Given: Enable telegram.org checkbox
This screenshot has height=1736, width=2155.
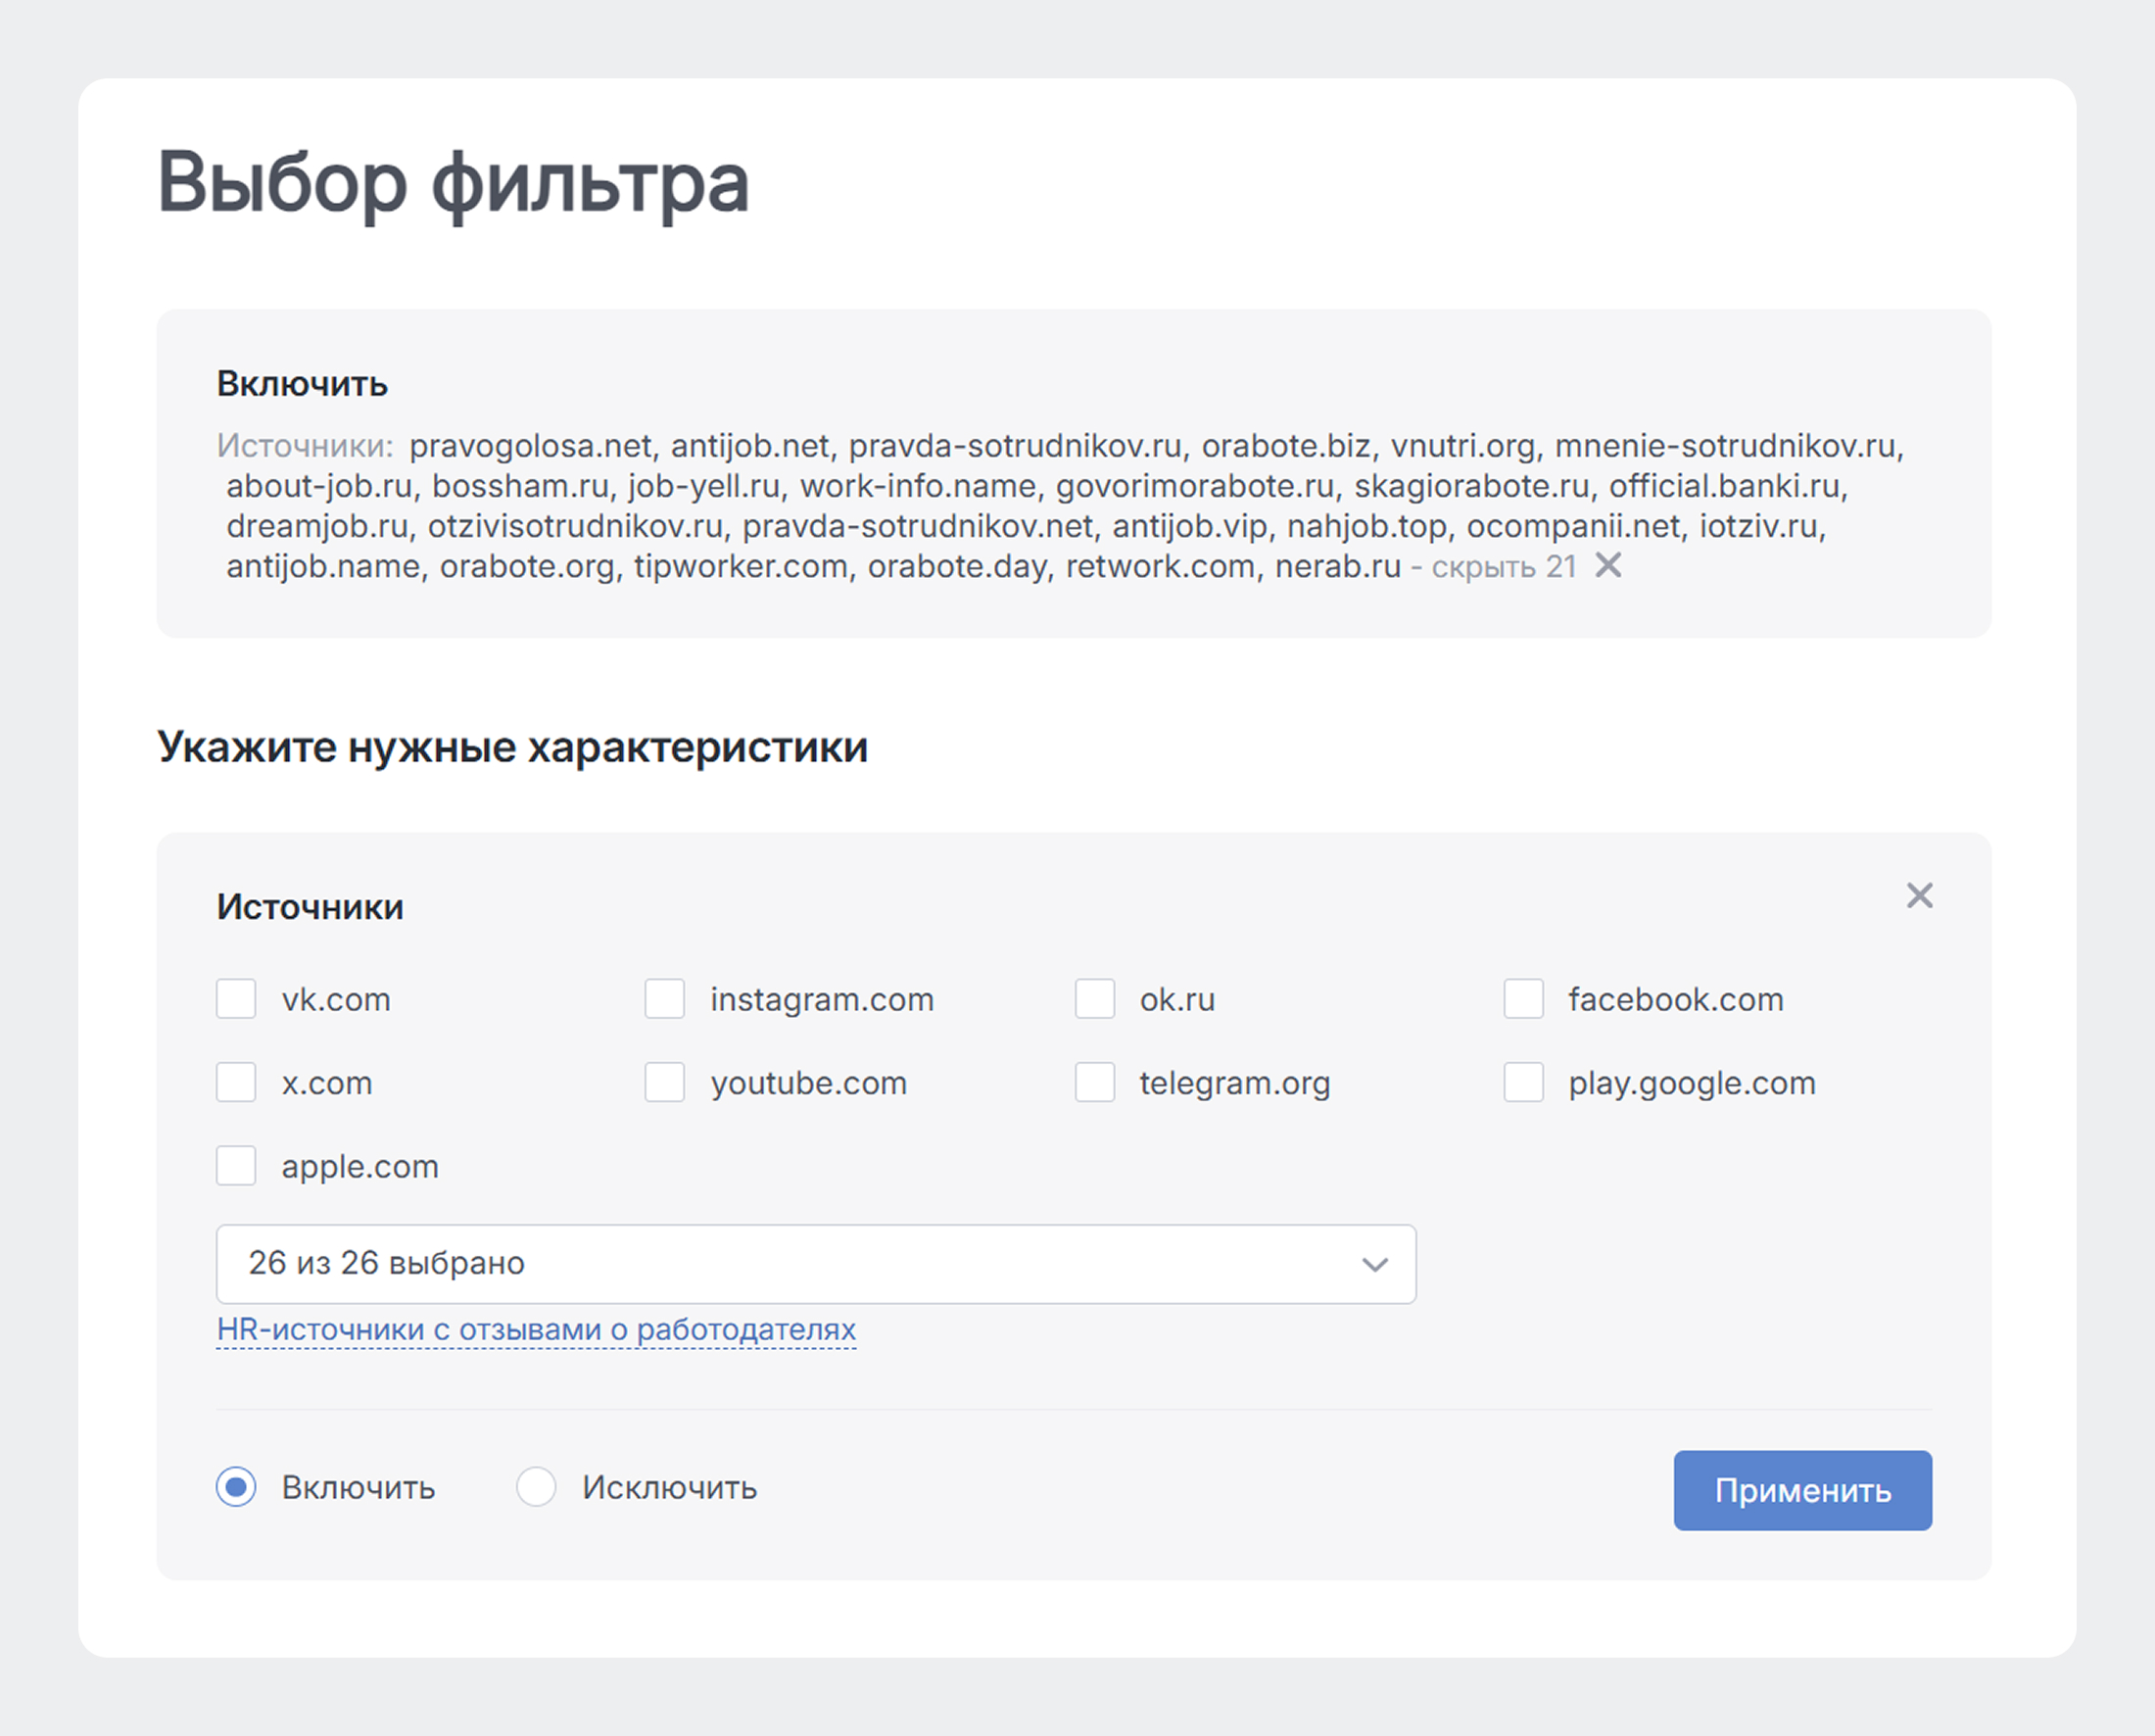Looking at the screenshot, I should [1094, 1082].
